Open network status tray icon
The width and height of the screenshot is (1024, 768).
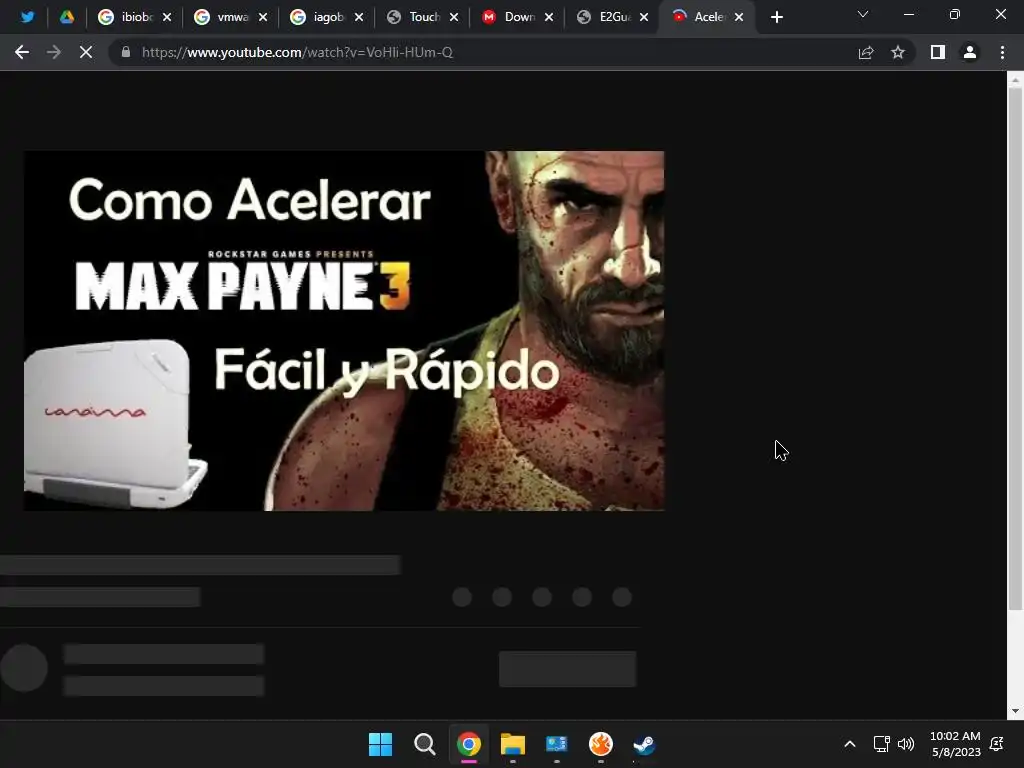[x=881, y=744]
